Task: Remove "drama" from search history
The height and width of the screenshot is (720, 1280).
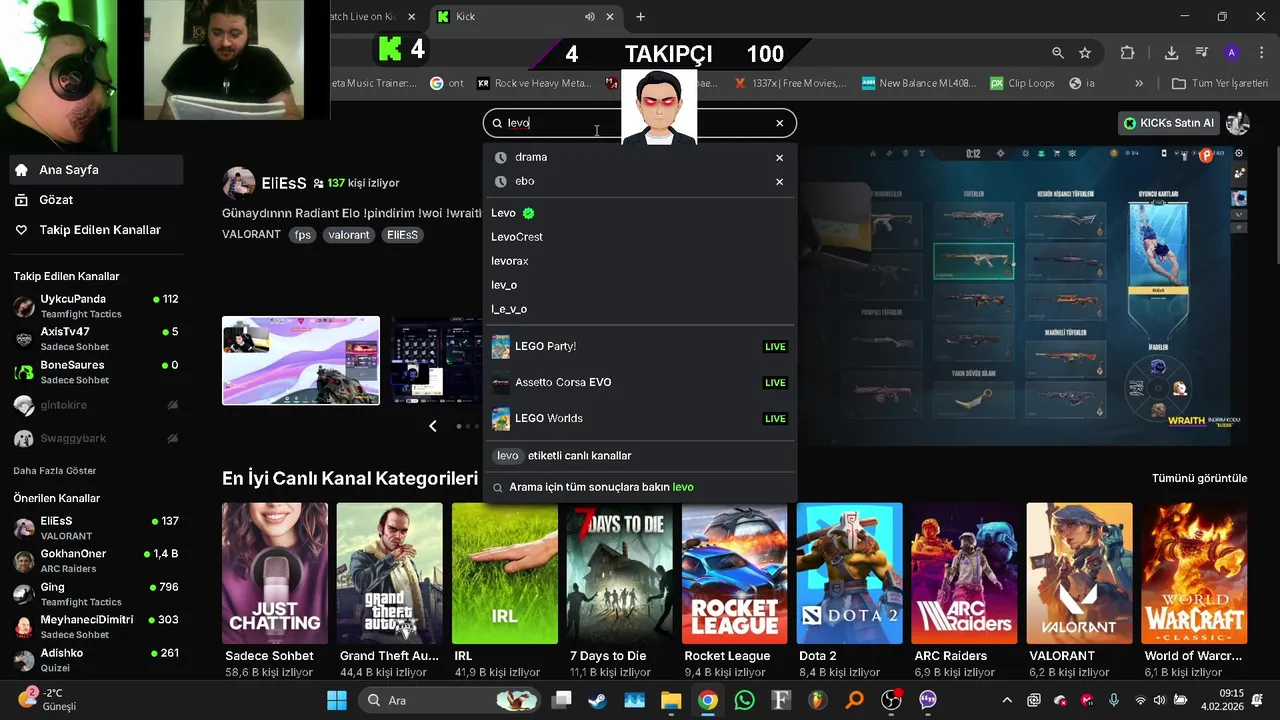Action: [780, 158]
